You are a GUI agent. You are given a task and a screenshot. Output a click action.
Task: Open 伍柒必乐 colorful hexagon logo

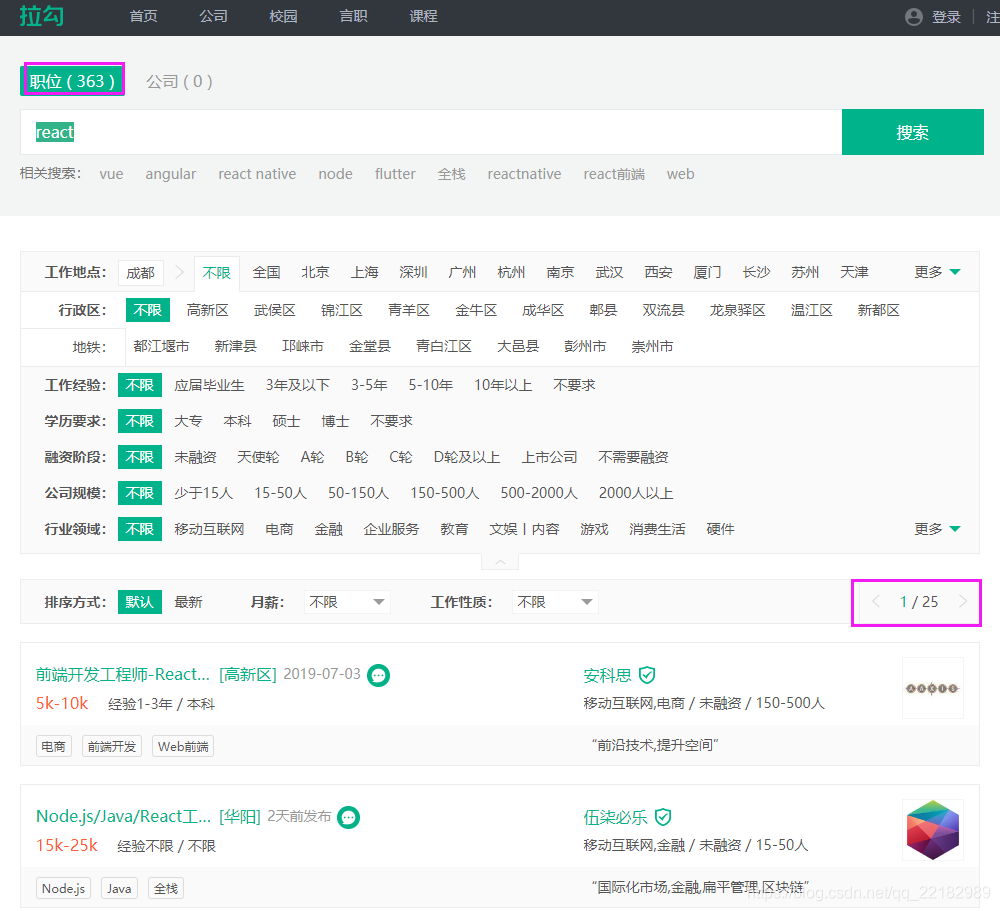tap(932, 830)
